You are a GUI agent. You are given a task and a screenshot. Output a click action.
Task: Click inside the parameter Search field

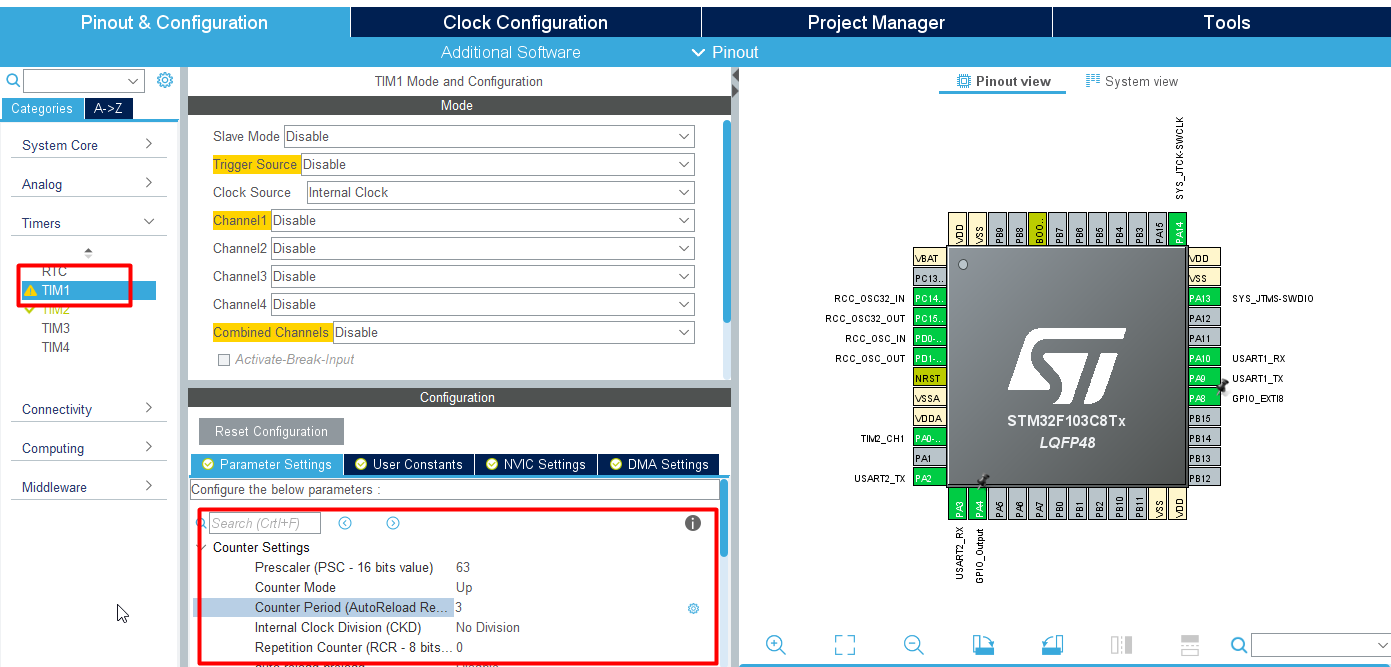(x=265, y=523)
